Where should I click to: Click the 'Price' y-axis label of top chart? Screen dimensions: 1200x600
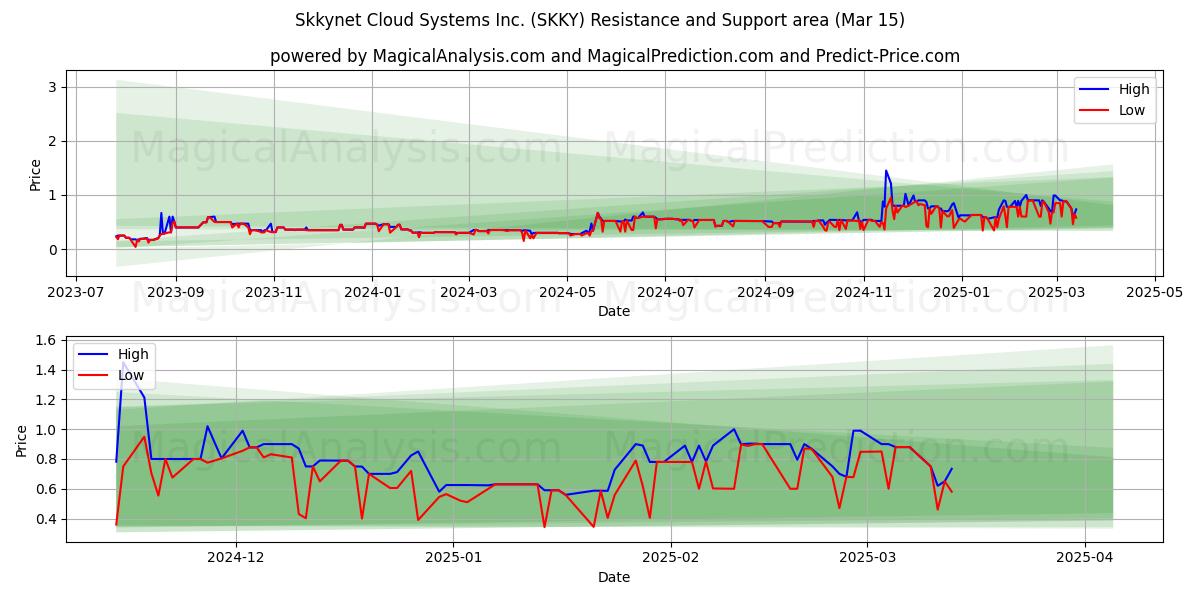36,174
